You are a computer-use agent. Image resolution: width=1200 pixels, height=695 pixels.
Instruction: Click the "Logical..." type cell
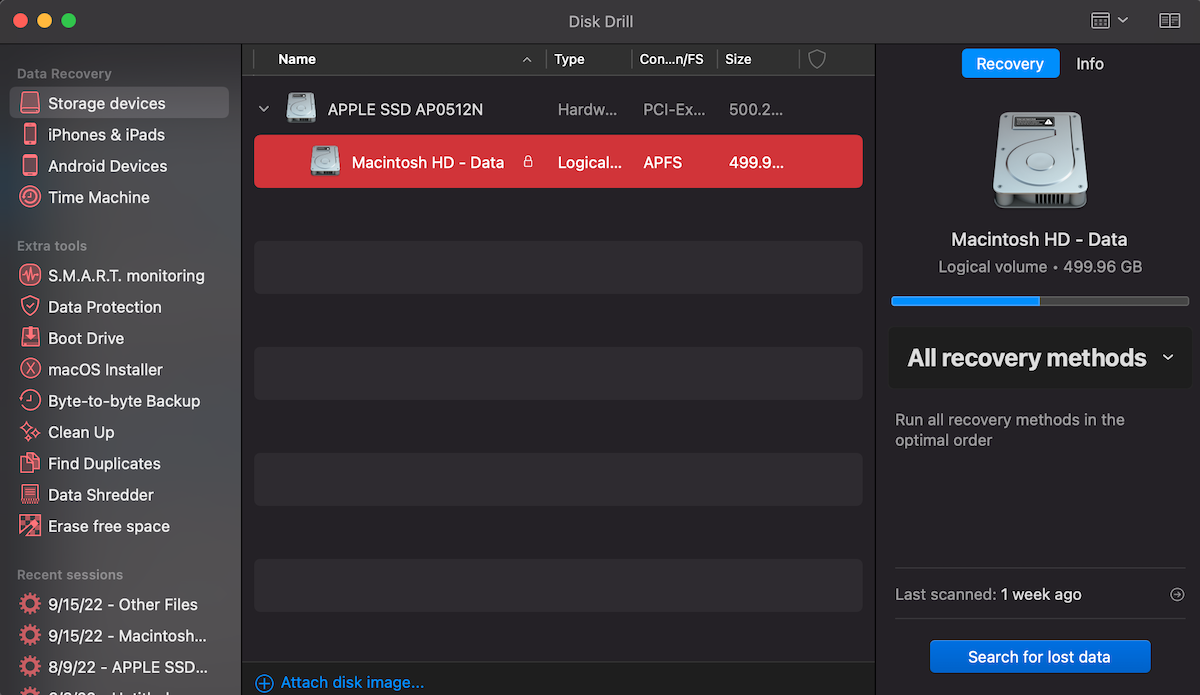click(590, 162)
